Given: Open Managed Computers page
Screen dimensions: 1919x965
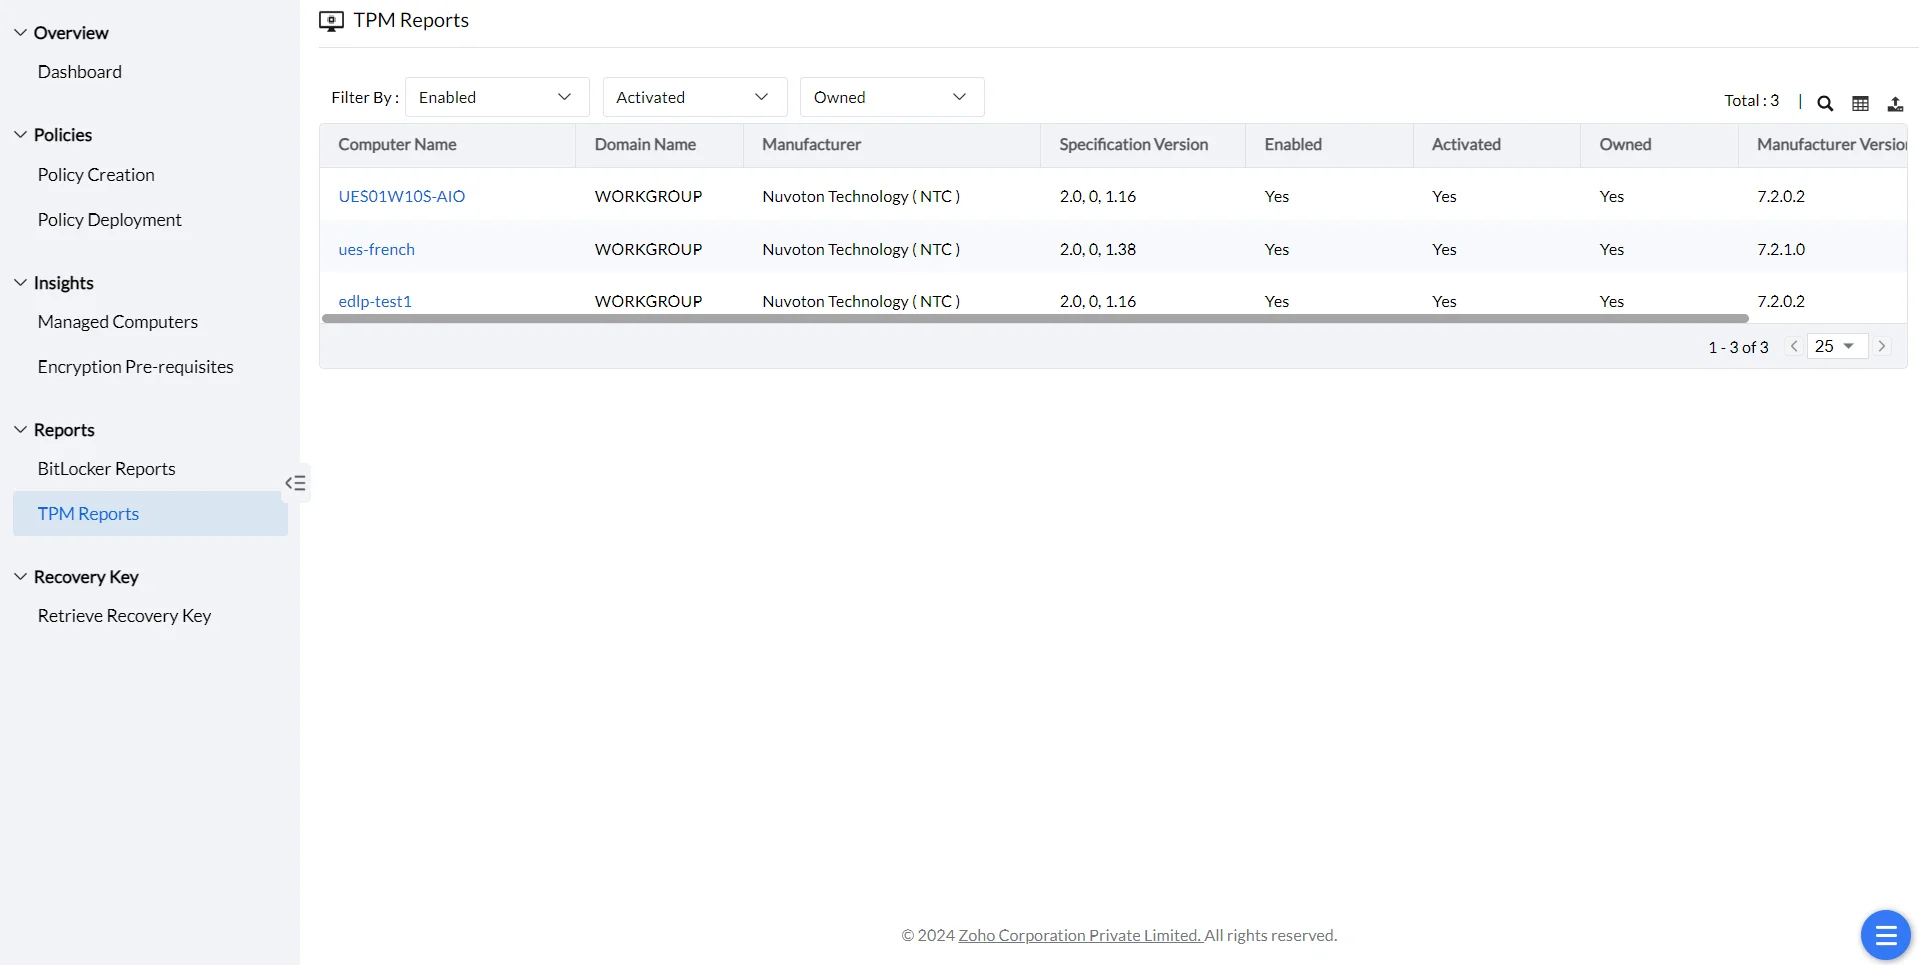Looking at the screenshot, I should (118, 321).
